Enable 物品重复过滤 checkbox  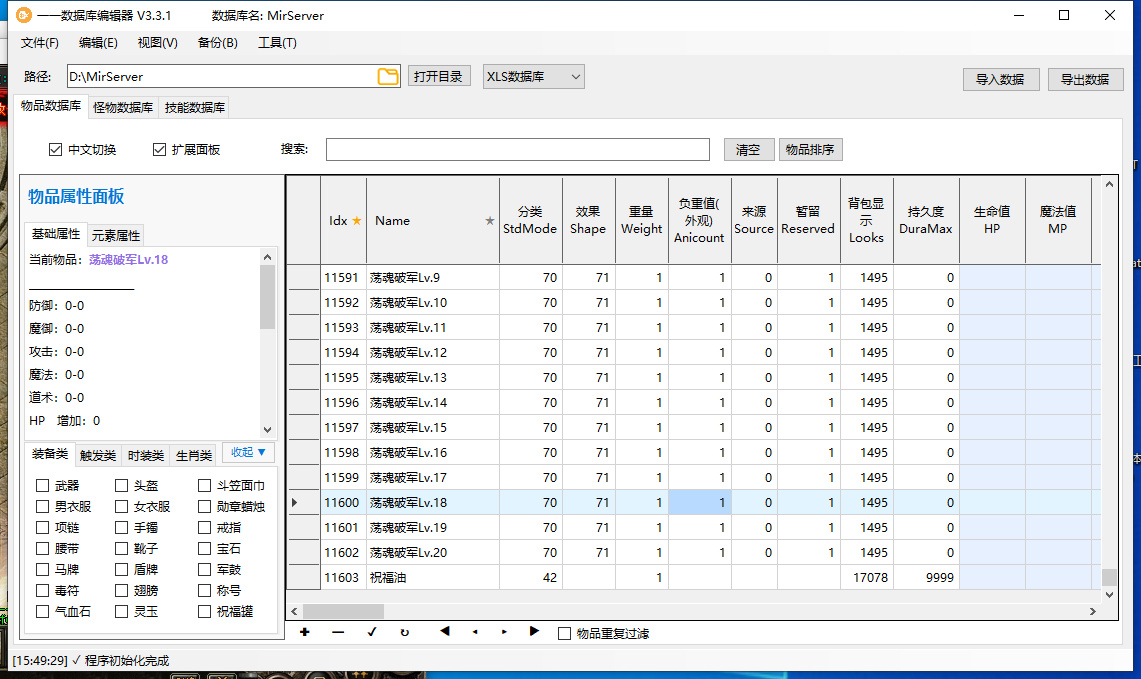click(x=564, y=633)
